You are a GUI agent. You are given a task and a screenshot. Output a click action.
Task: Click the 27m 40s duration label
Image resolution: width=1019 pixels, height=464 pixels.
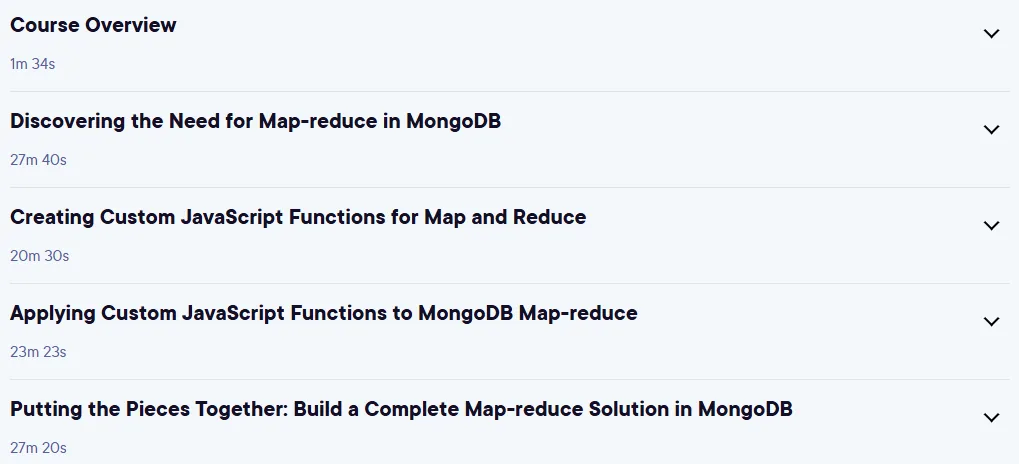pos(38,160)
